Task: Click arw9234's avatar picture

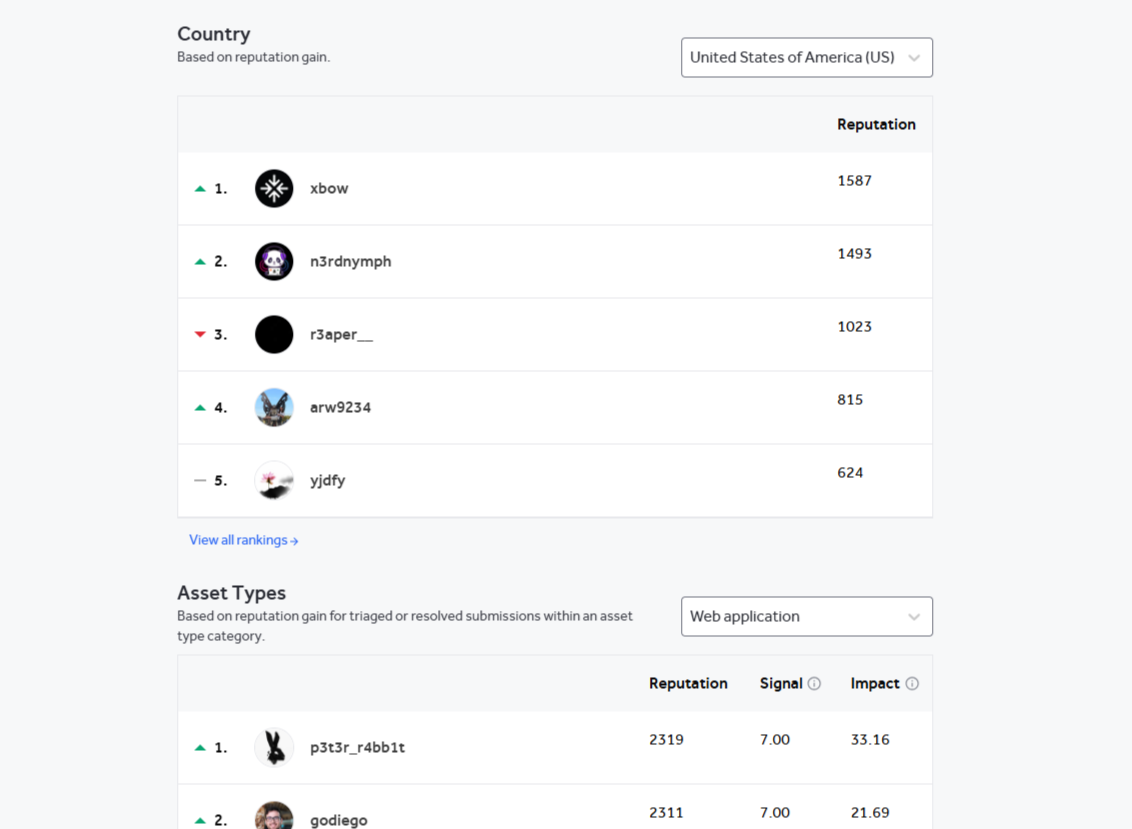Action: coord(274,407)
